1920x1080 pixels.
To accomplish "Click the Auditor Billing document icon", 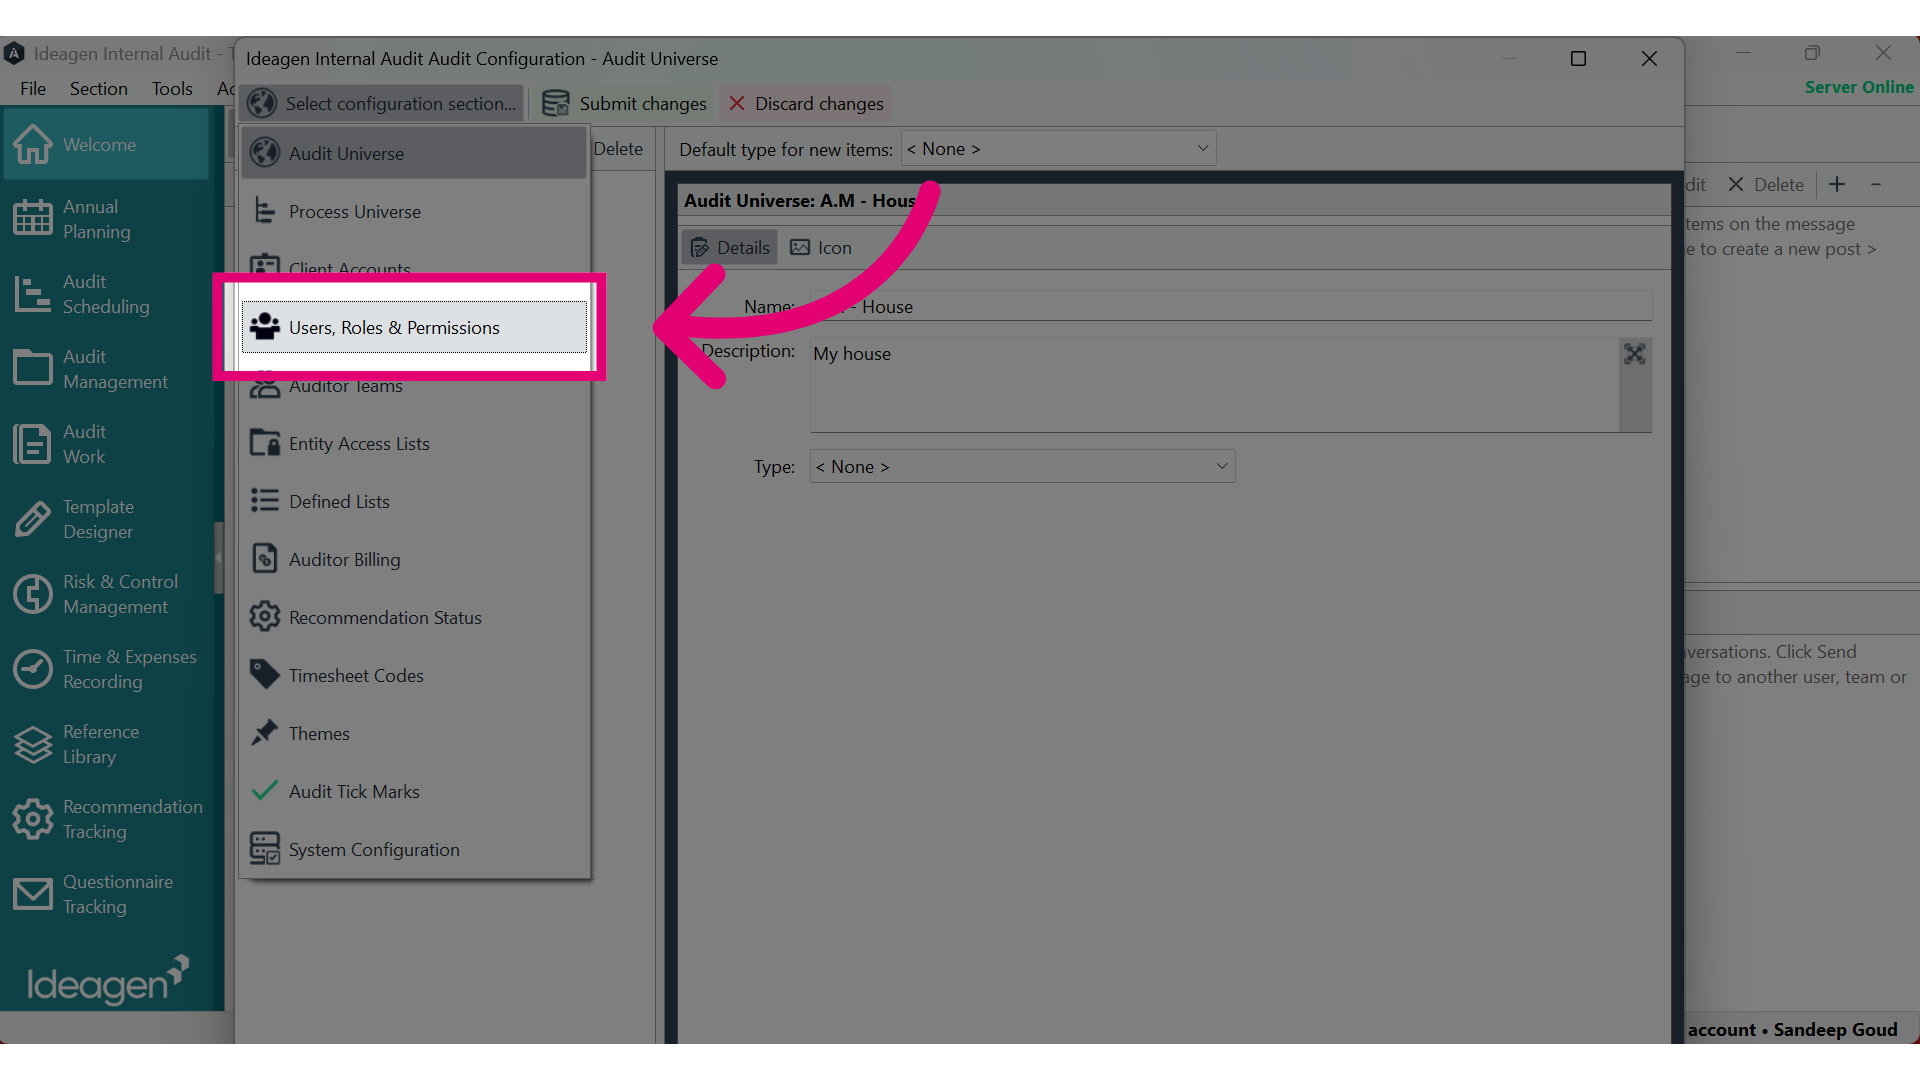I will [x=265, y=558].
